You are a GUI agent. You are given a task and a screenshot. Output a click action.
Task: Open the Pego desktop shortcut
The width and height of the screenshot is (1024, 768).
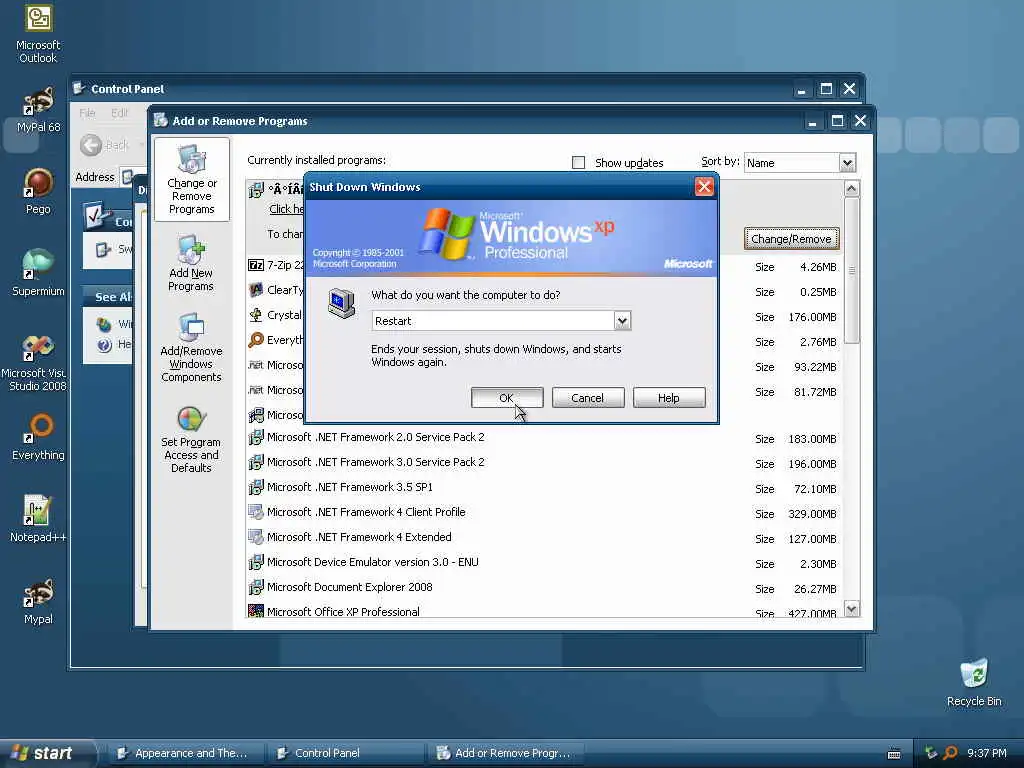[x=38, y=191]
